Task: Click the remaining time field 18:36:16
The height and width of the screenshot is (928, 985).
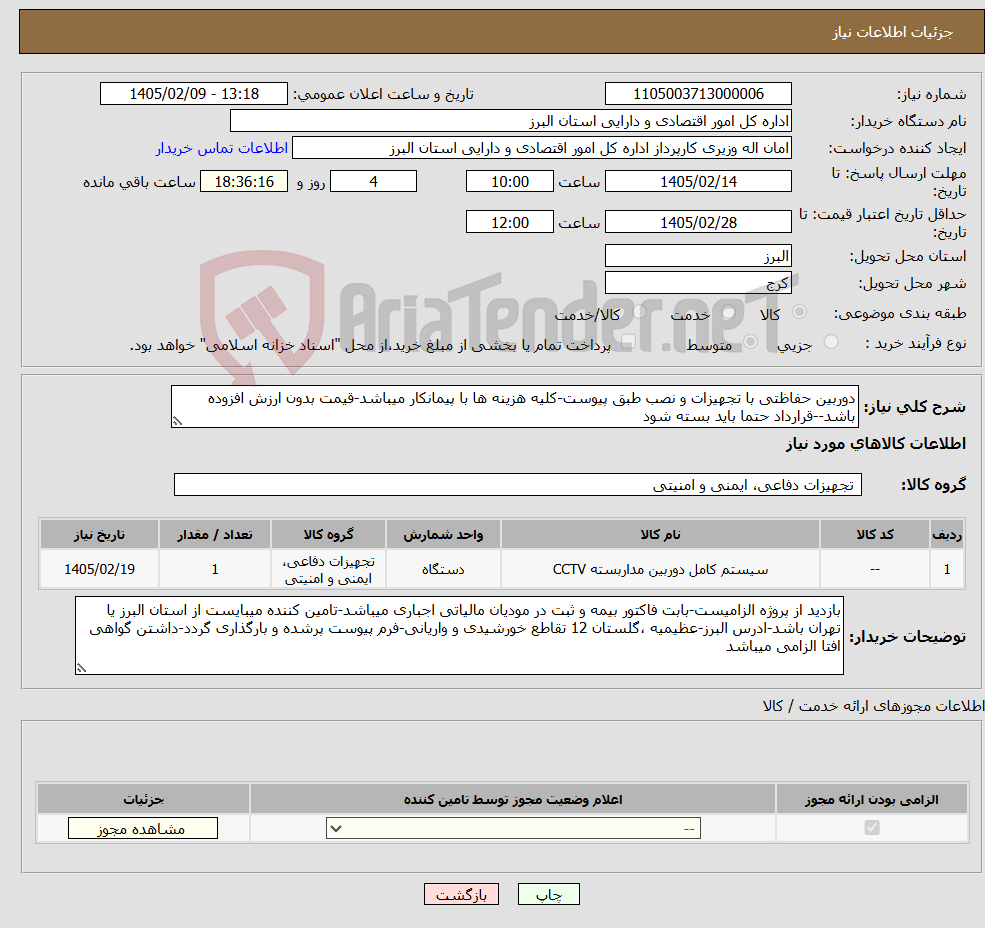Action: click(244, 182)
